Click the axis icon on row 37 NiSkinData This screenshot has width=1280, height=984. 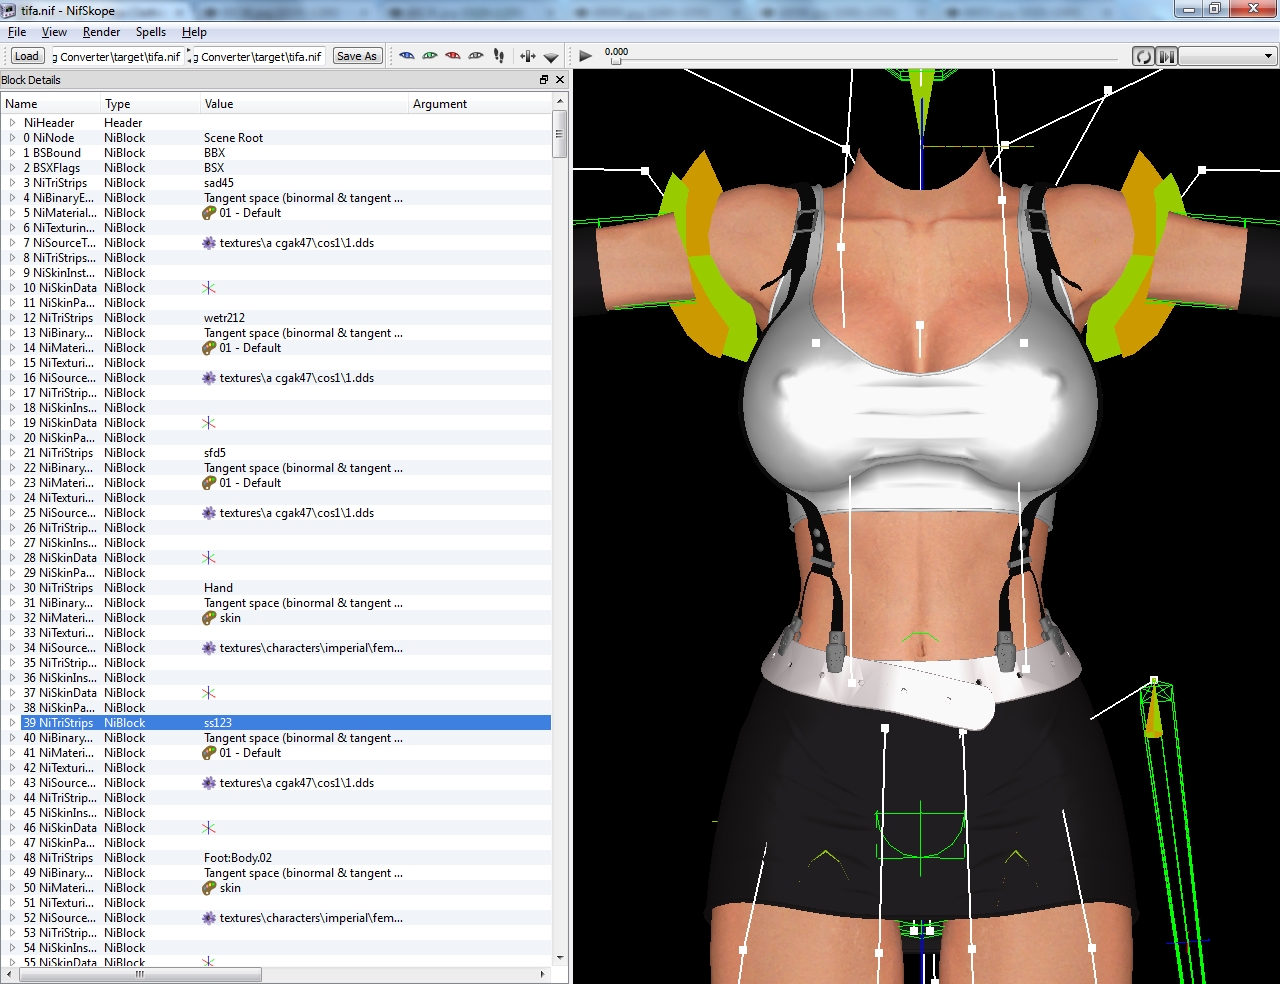[209, 693]
